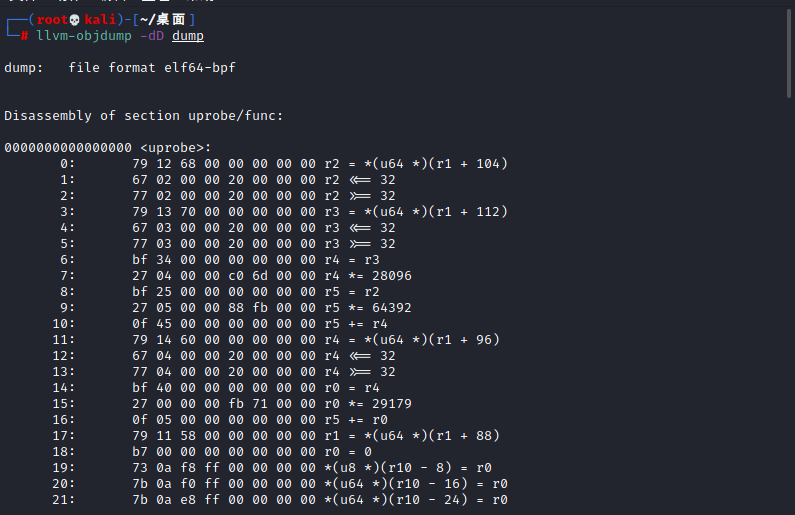Click the line number 21 label
The image size is (795, 515).
point(68,499)
